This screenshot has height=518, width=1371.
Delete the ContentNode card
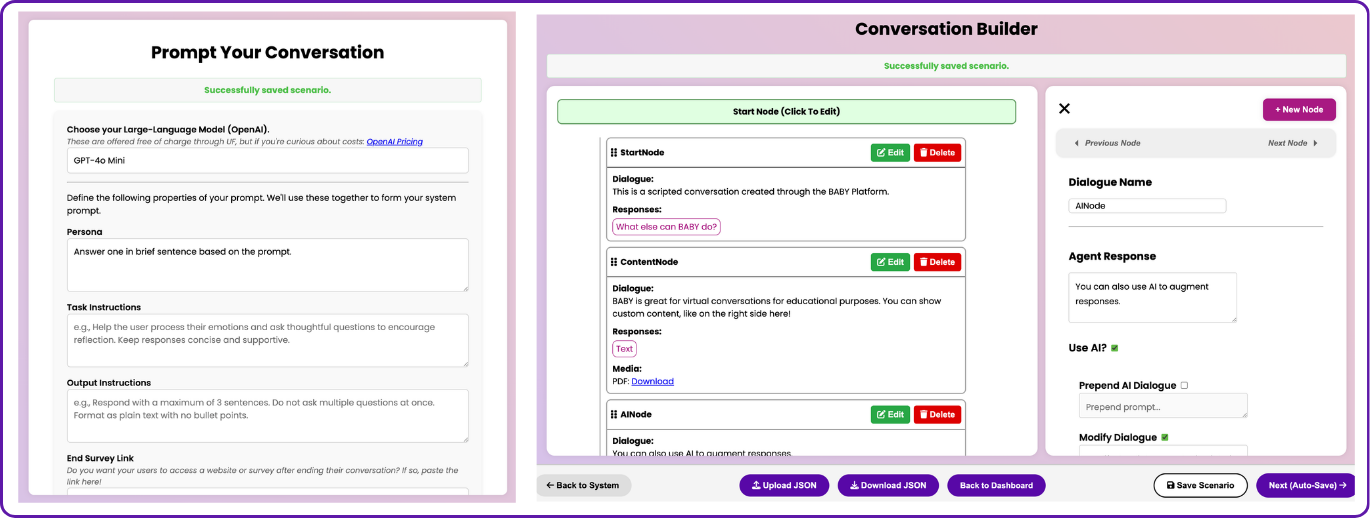tap(937, 262)
